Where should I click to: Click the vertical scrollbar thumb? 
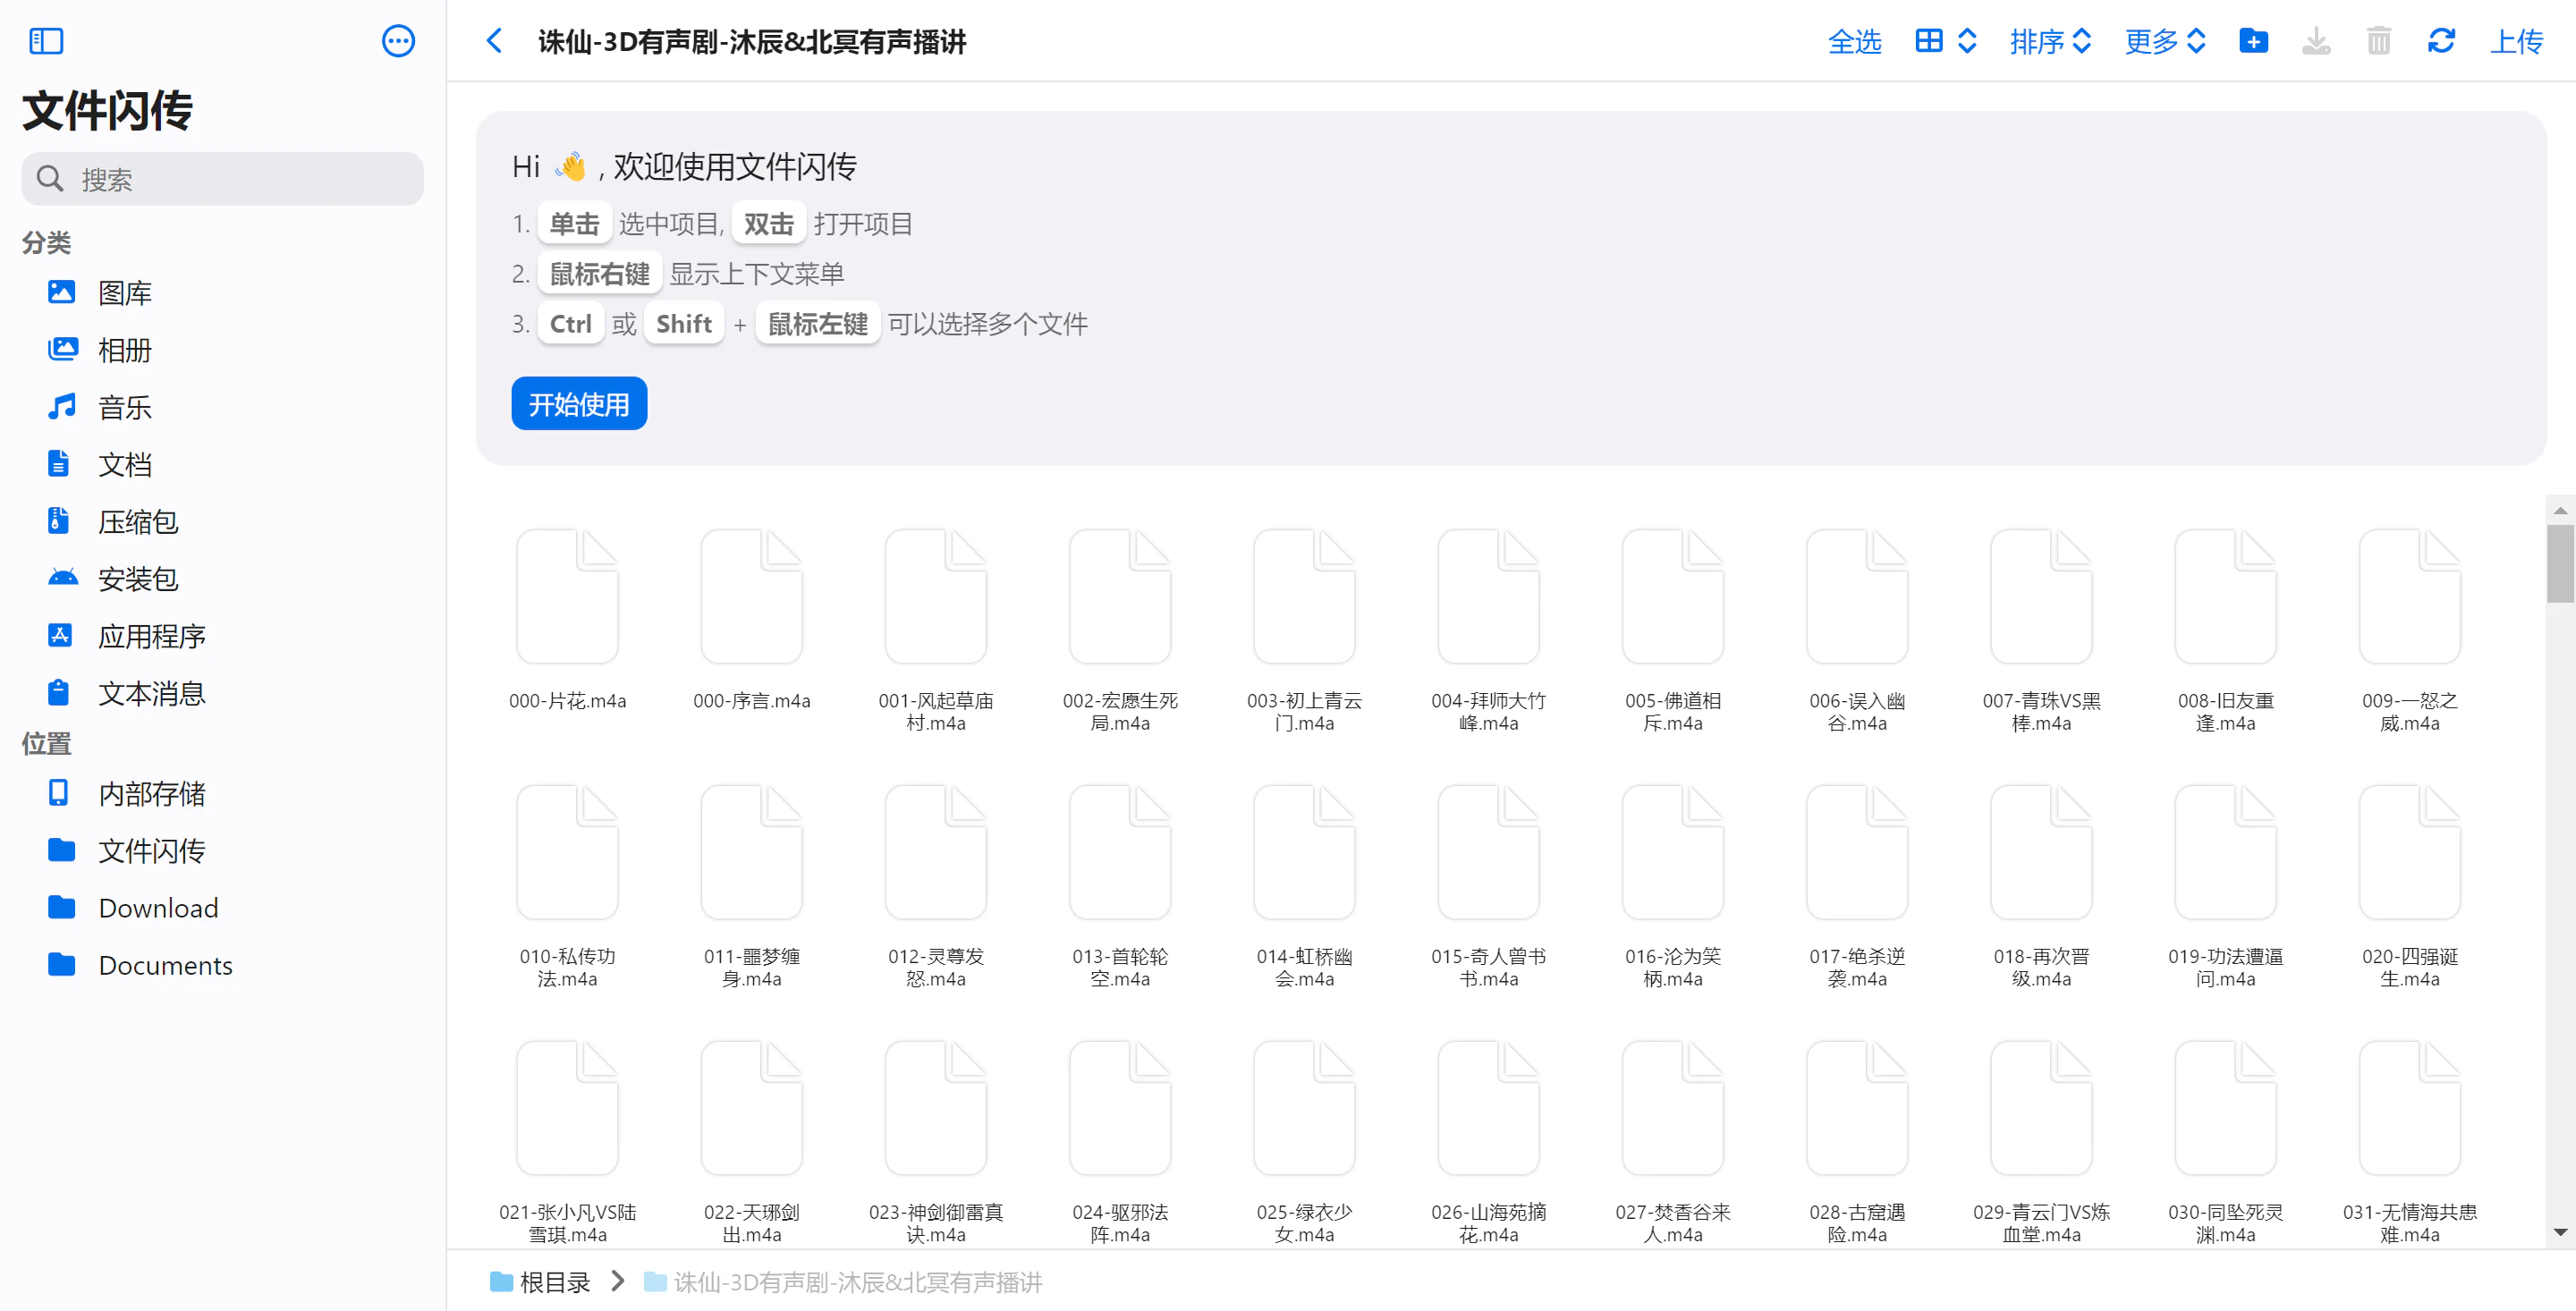(x=2560, y=563)
